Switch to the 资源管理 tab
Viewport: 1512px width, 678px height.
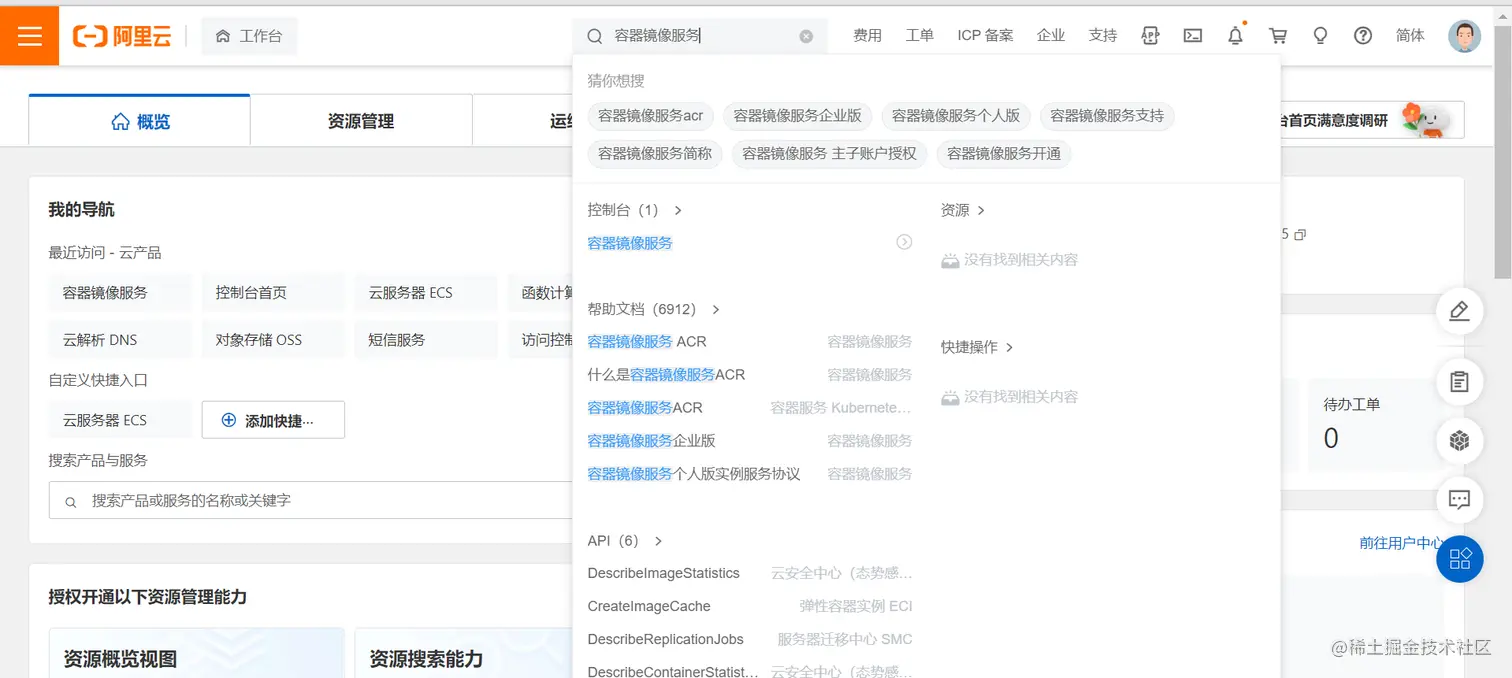click(x=361, y=121)
